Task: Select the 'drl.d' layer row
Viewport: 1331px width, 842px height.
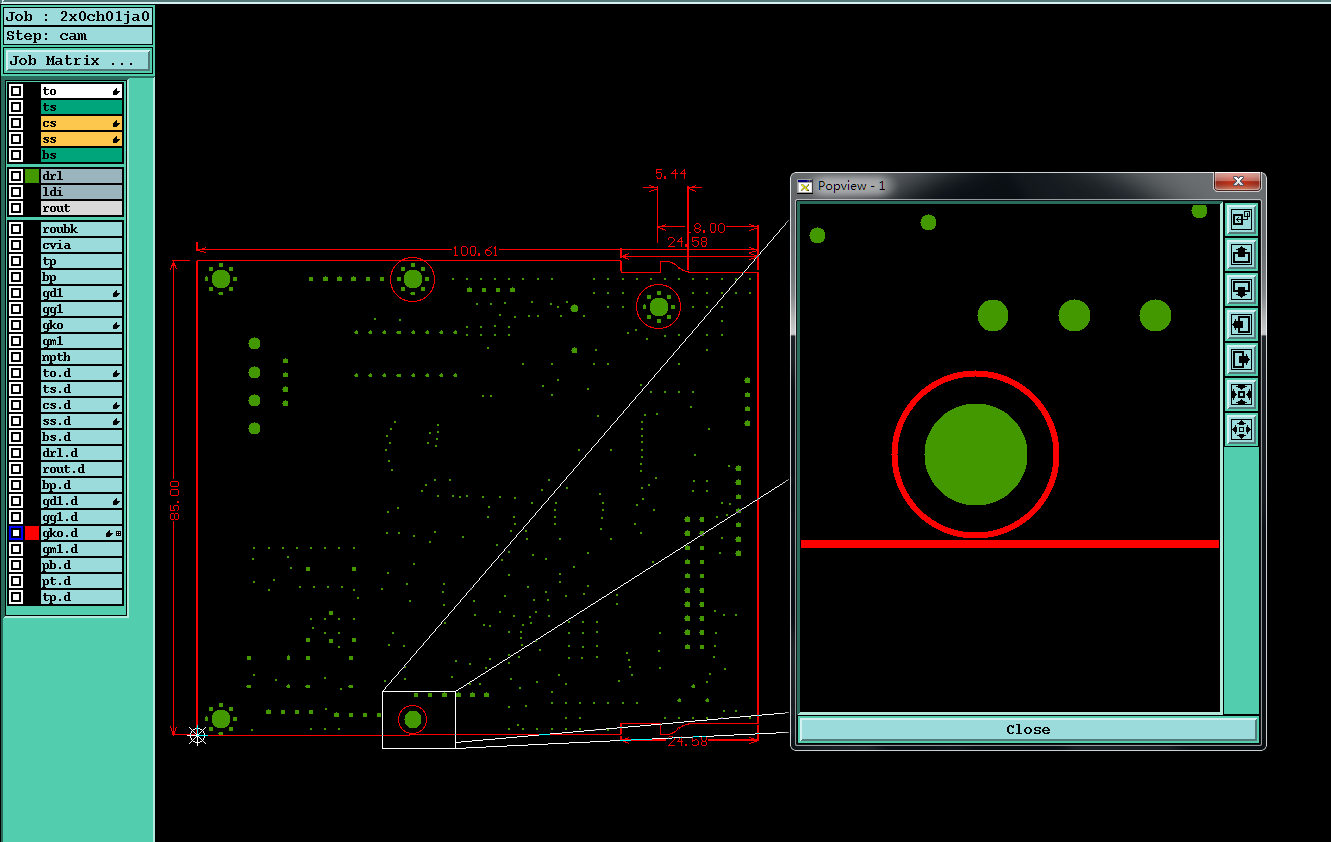Action: point(82,453)
